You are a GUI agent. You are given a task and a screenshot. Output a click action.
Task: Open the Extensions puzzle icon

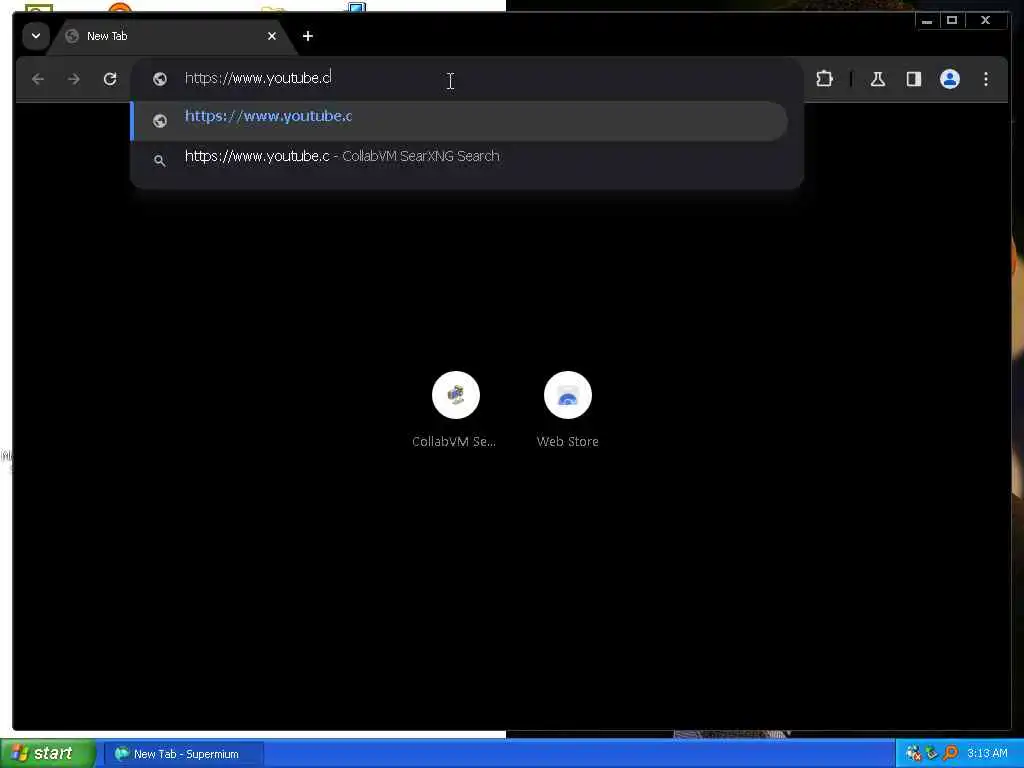click(x=824, y=79)
